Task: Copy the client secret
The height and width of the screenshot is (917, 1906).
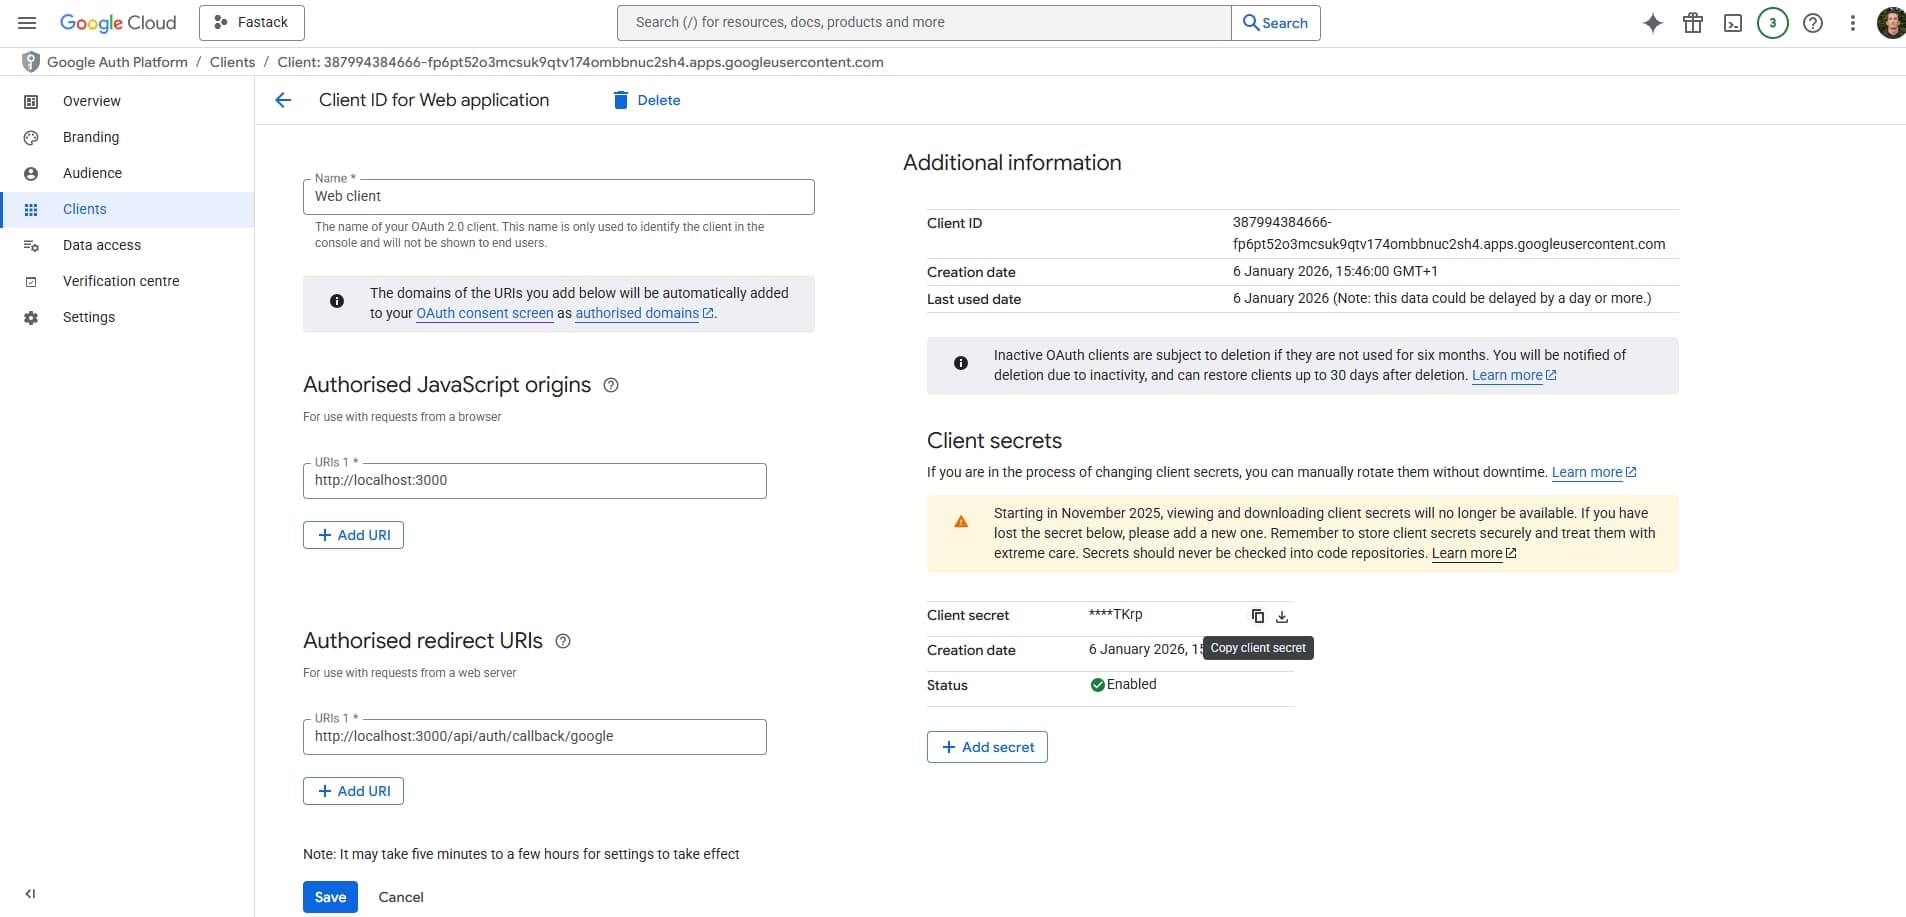Action: (1258, 616)
